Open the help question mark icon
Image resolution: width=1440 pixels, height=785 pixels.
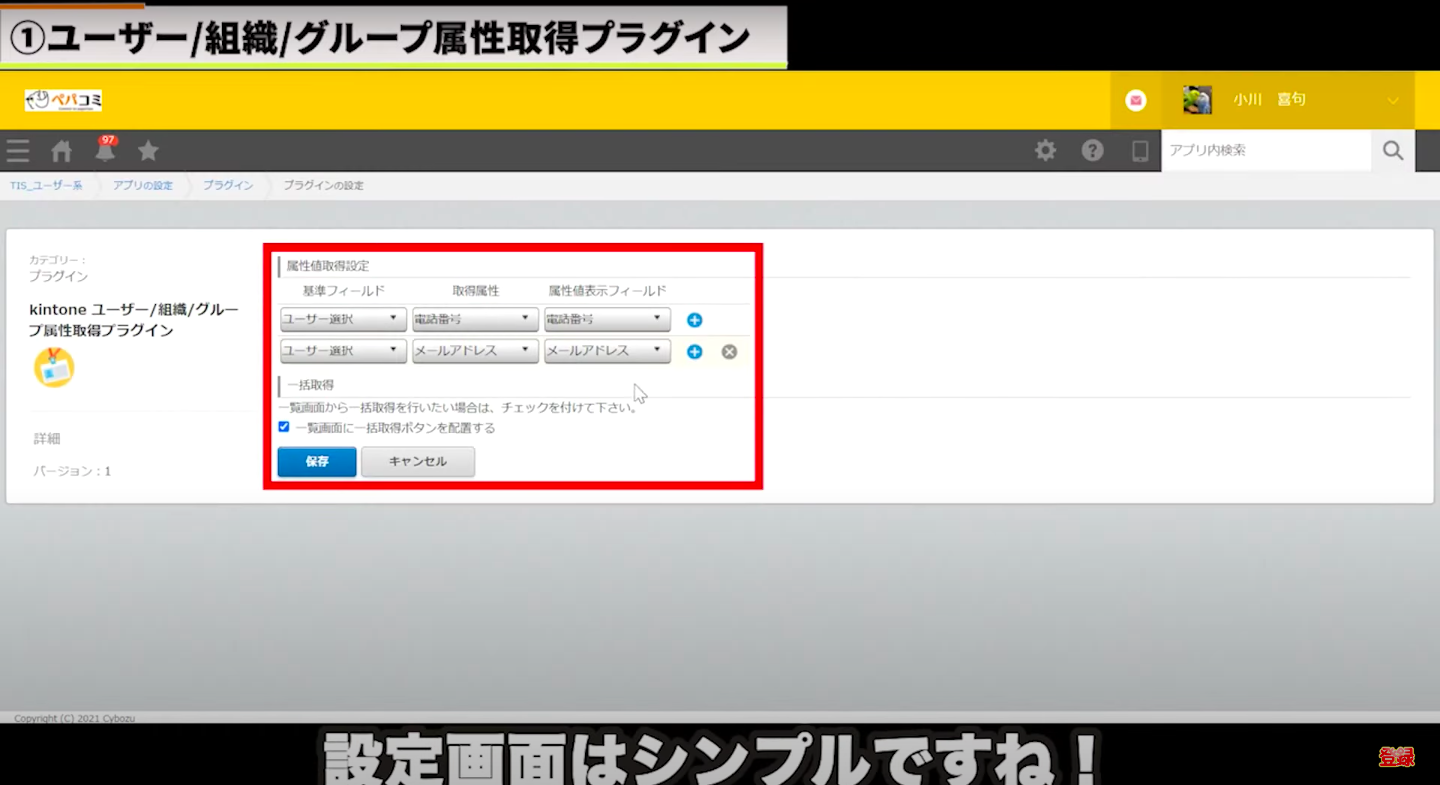(1092, 151)
